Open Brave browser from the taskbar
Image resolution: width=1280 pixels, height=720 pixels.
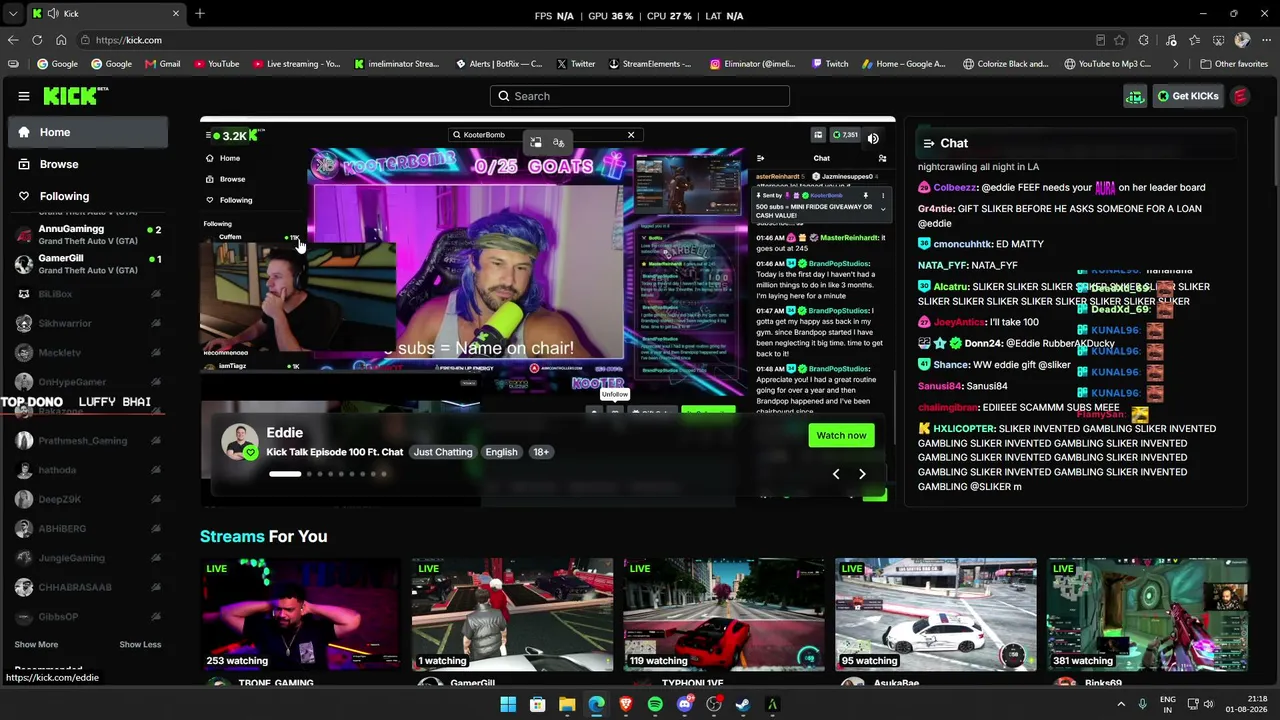click(x=626, y=705)
